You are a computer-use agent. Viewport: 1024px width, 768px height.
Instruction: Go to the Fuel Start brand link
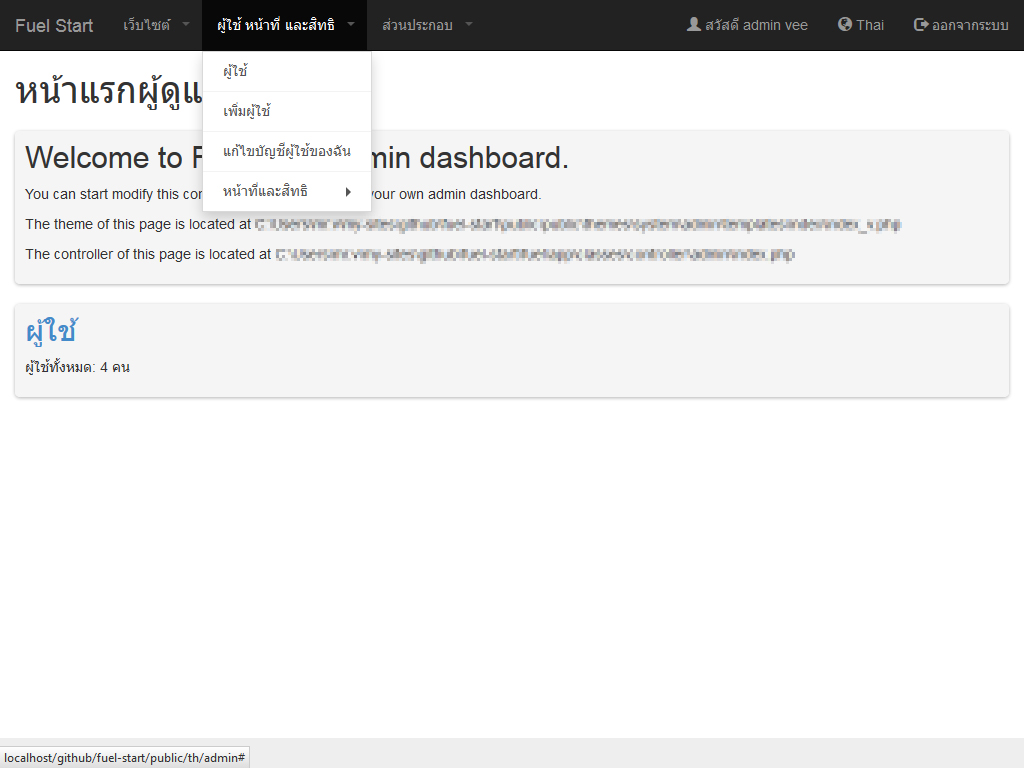point(54,25)
